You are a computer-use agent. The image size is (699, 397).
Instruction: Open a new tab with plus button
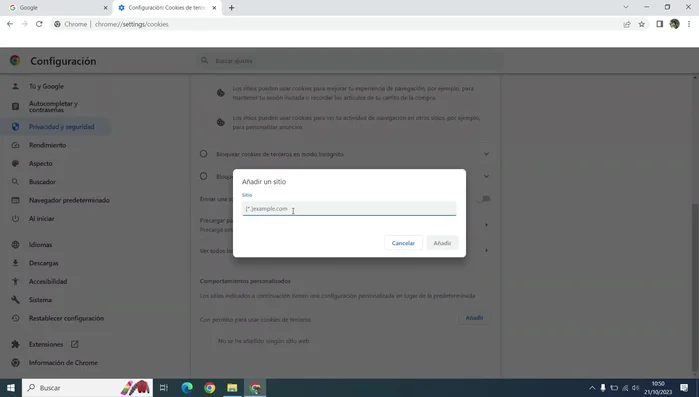pyautogui.click(x=231, y=8)
